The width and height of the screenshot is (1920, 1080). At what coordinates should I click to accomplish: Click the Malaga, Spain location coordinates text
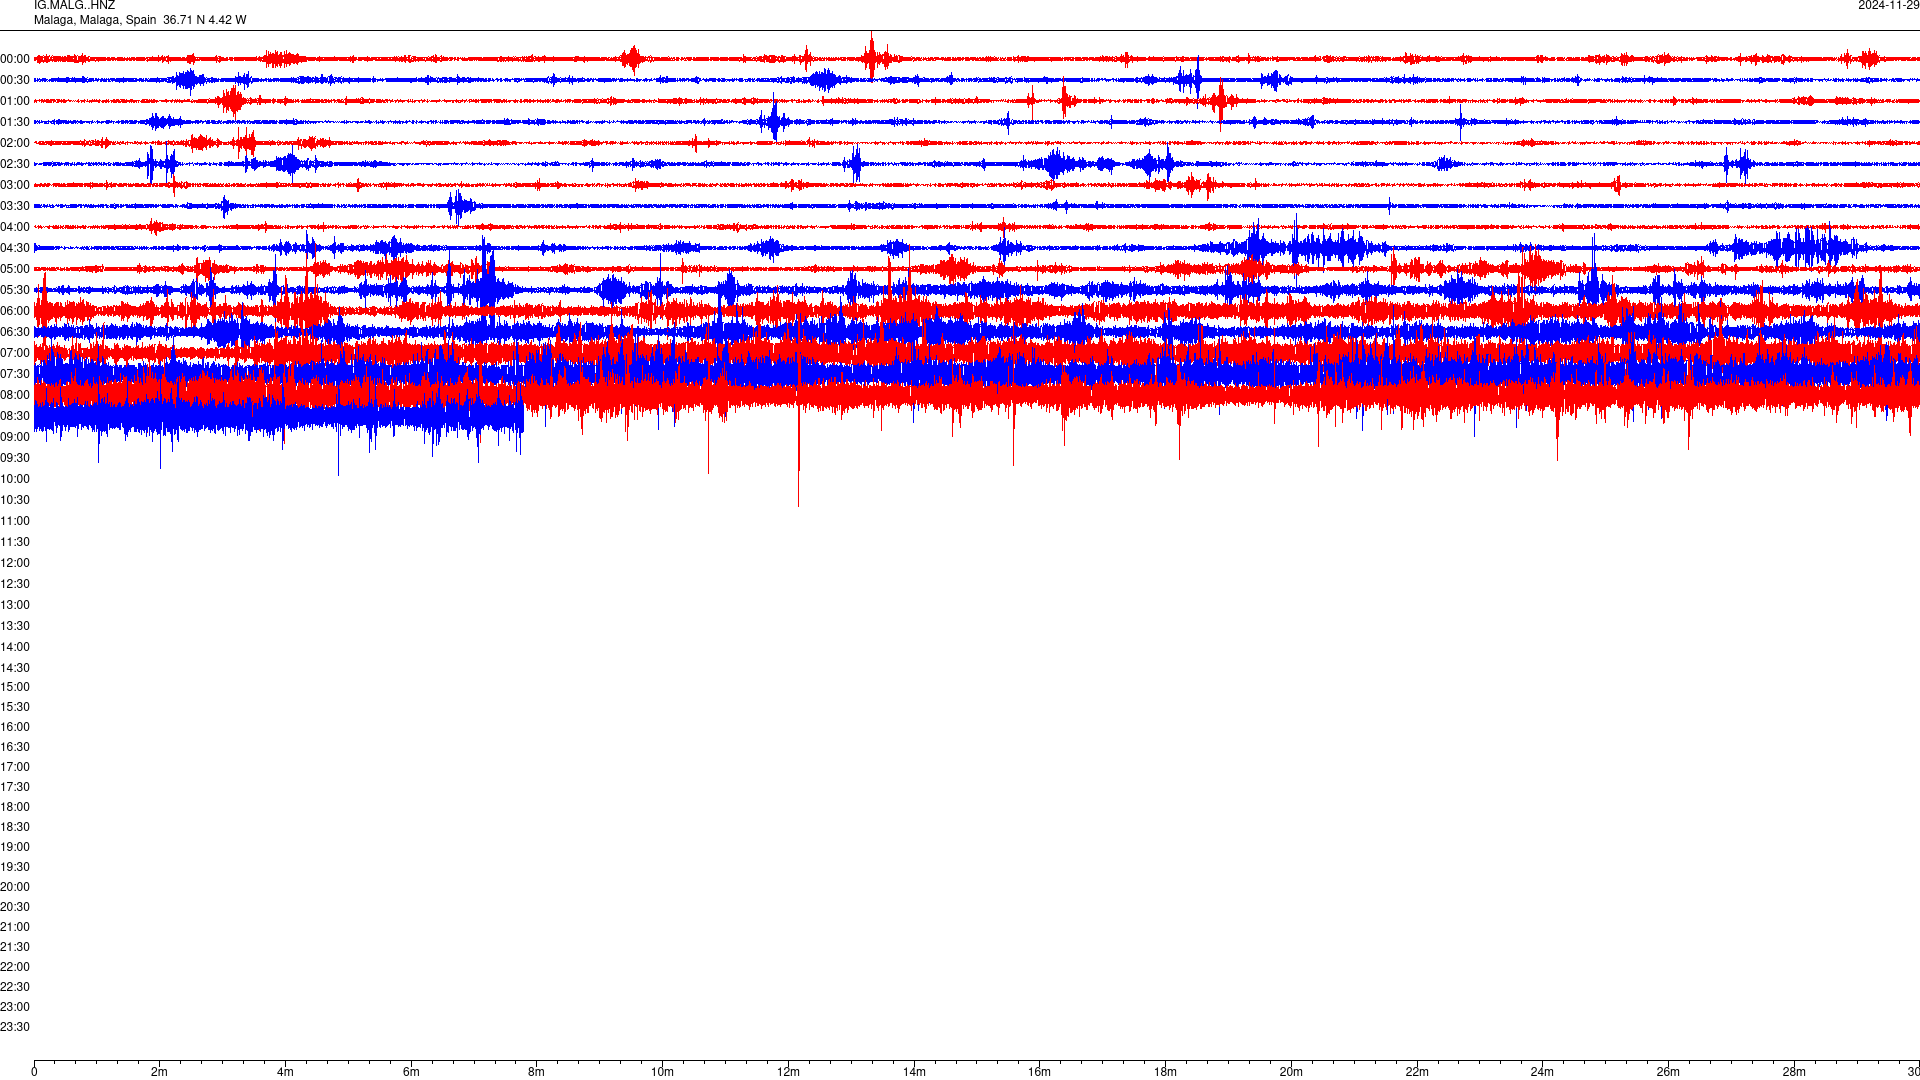coord(140,20)
